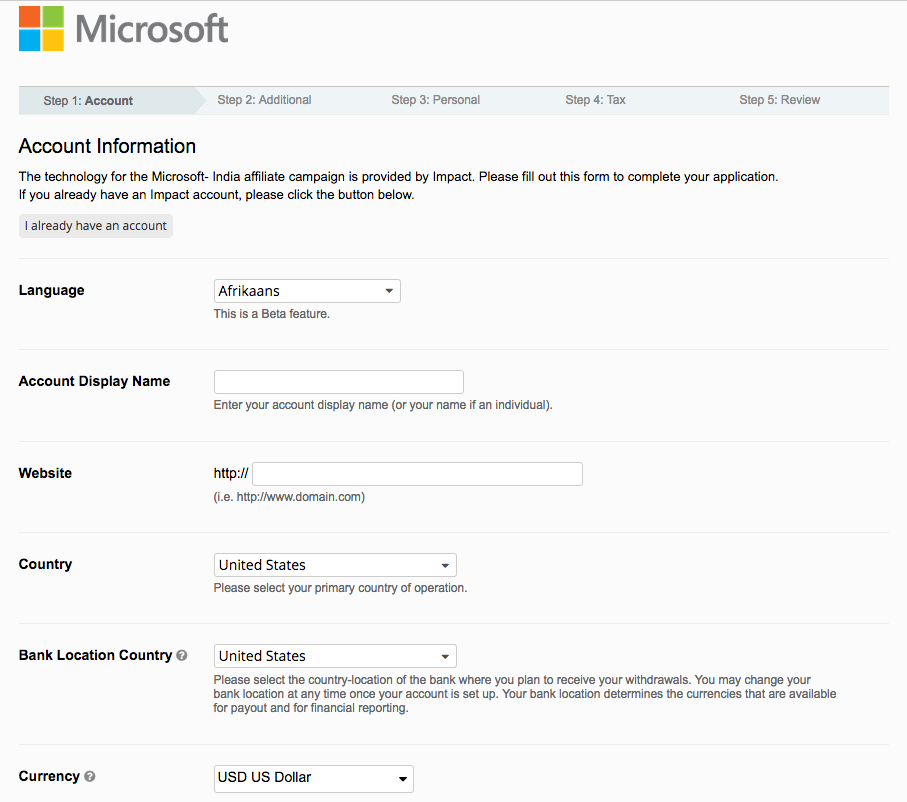This screenshot has width=907, height=802.
Task: Open the Bank Location Country dropdown
Action: point(335,656)
